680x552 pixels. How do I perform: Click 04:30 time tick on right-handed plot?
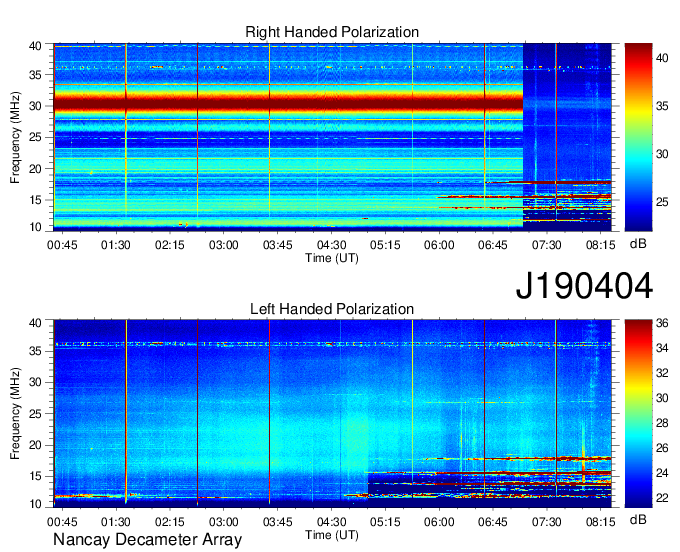pyautogui.click(x=331, y=245)
